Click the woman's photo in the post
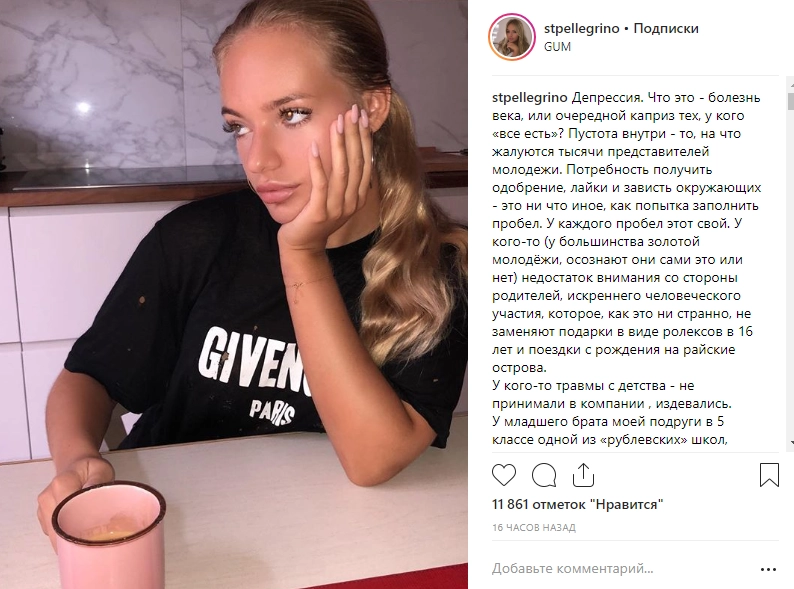Image resolution: width=794 pixels, height=589 pixels. 234,294
